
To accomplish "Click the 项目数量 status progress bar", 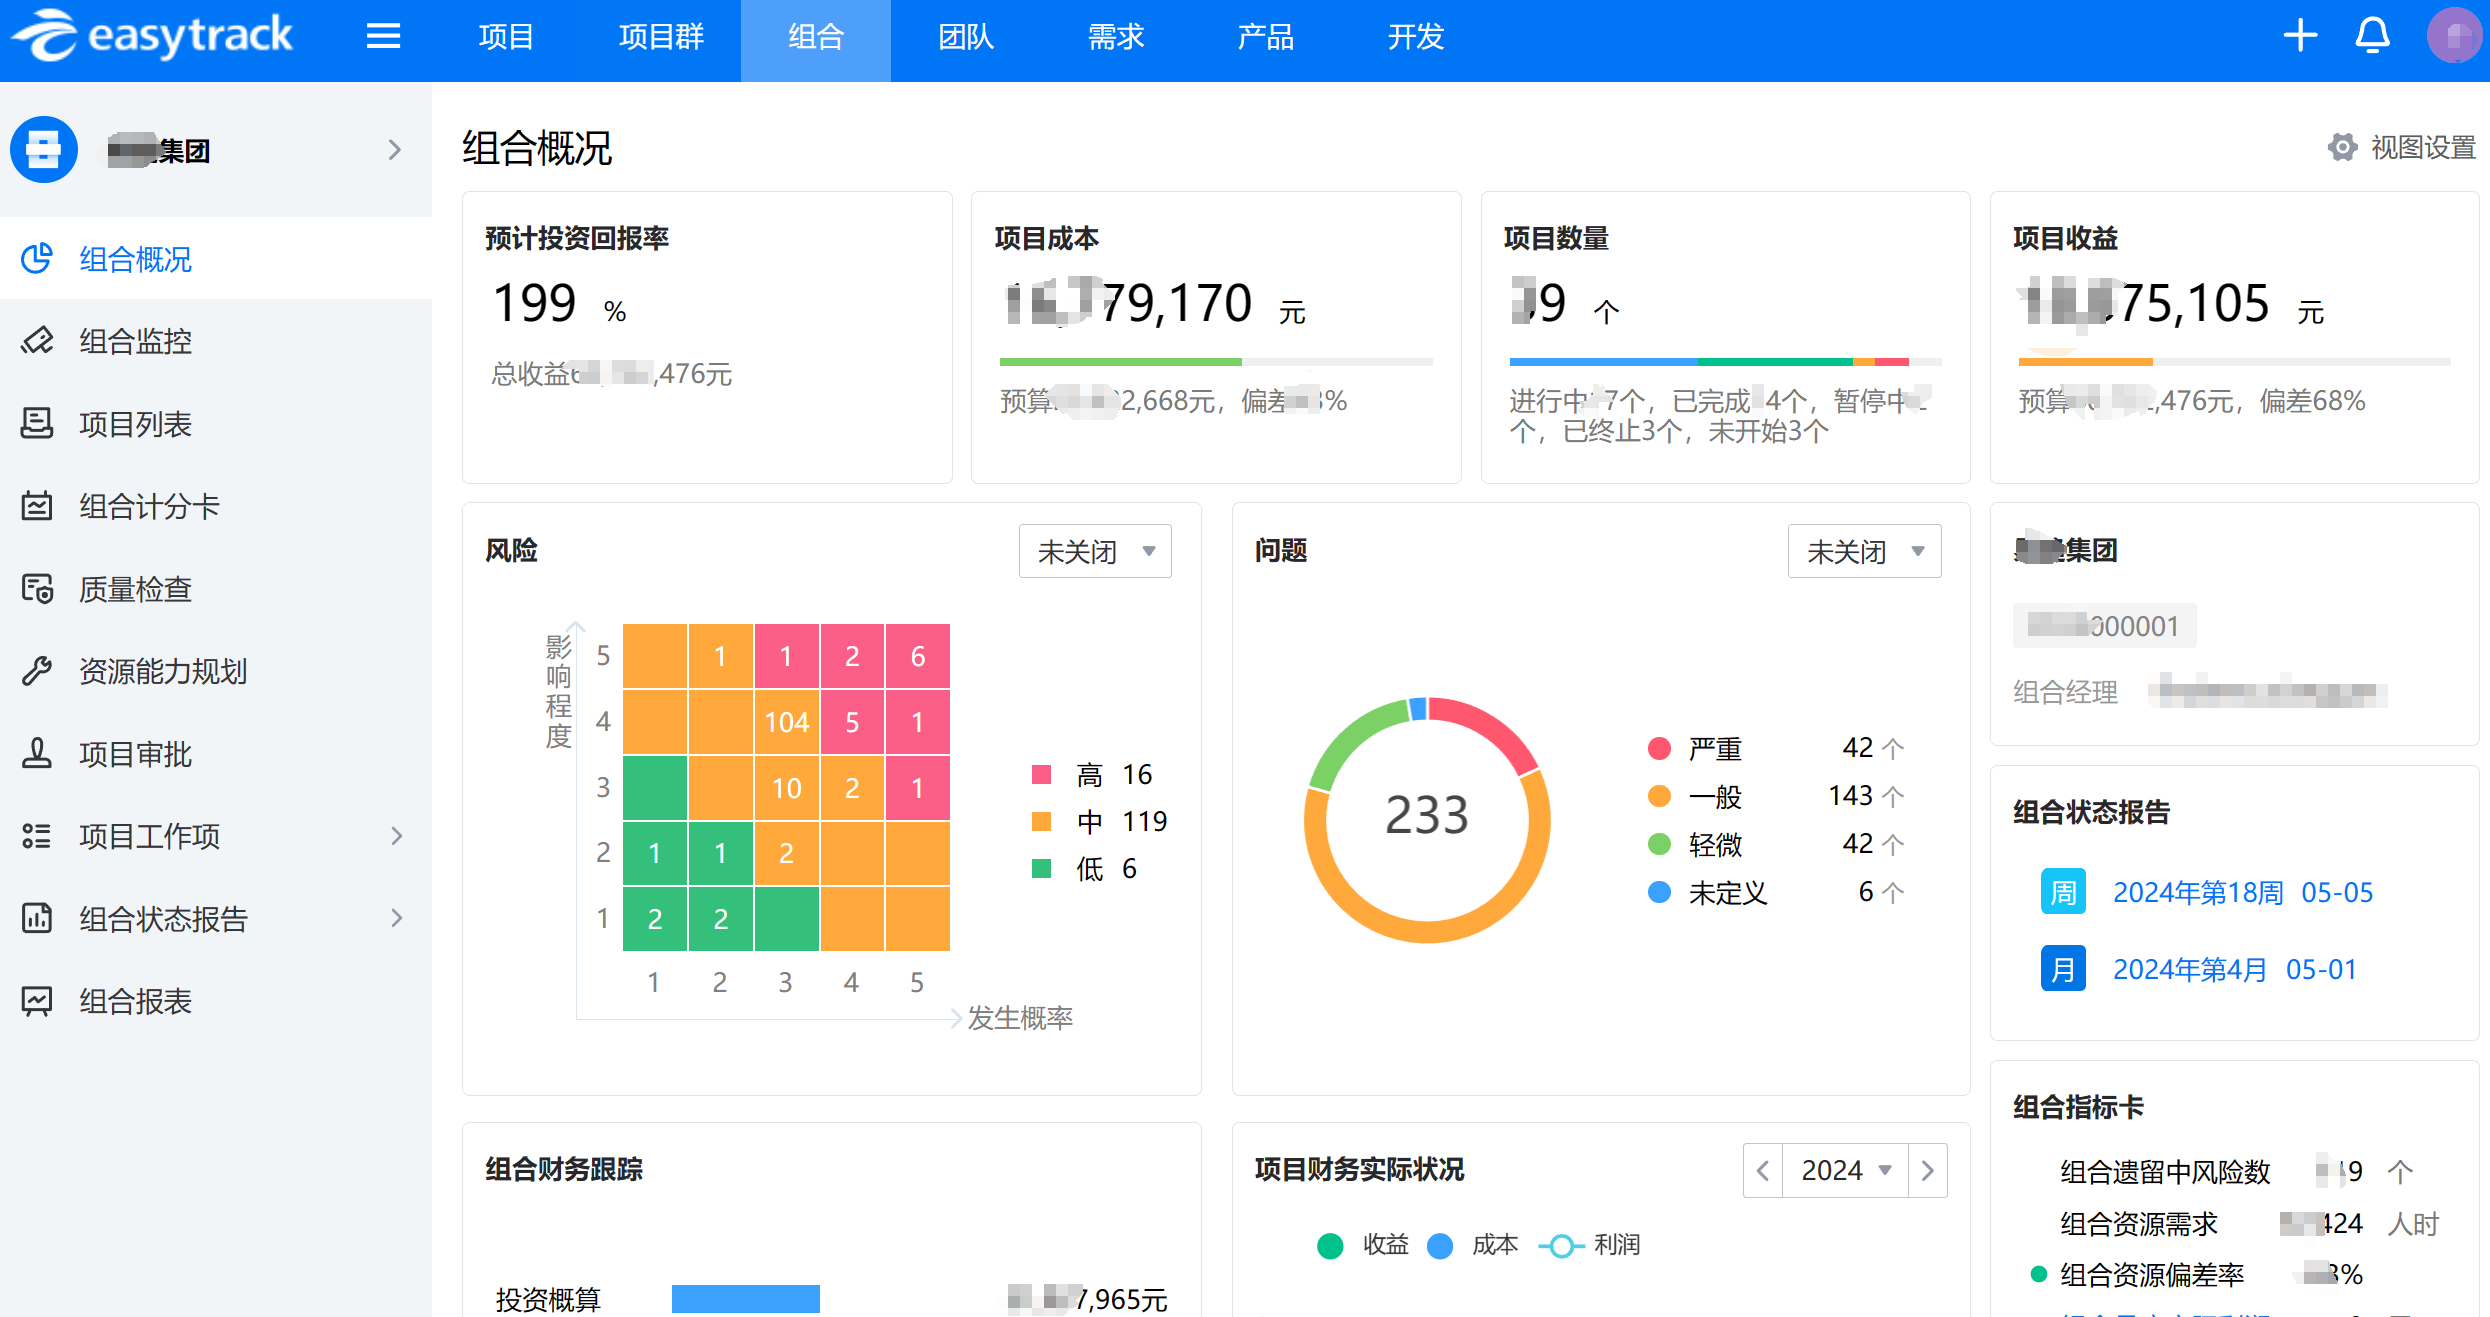I will 1725,362.
